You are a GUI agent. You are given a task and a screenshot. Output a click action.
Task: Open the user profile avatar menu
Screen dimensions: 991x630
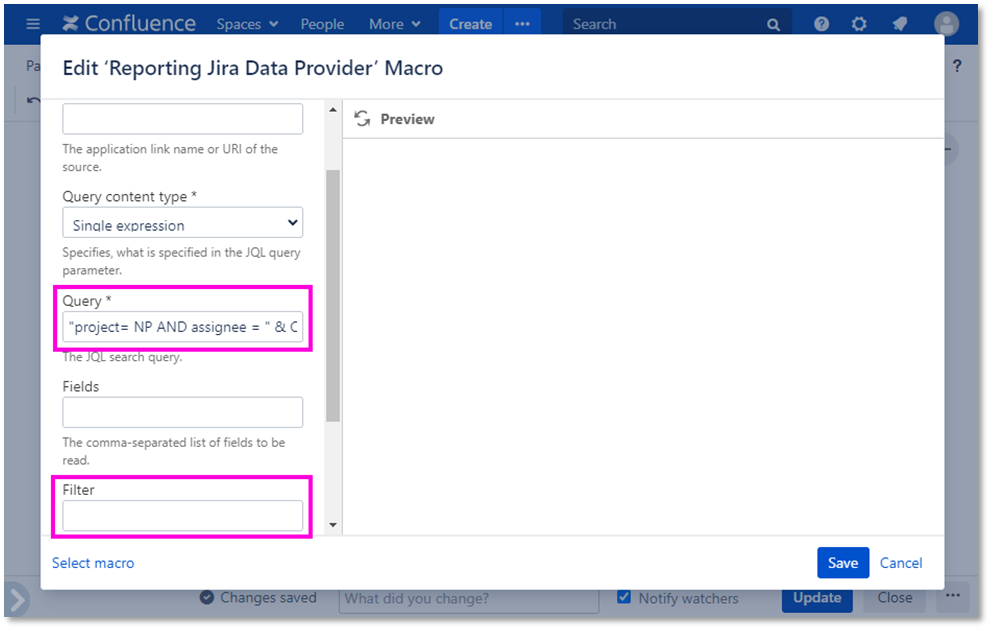point(946,24)
